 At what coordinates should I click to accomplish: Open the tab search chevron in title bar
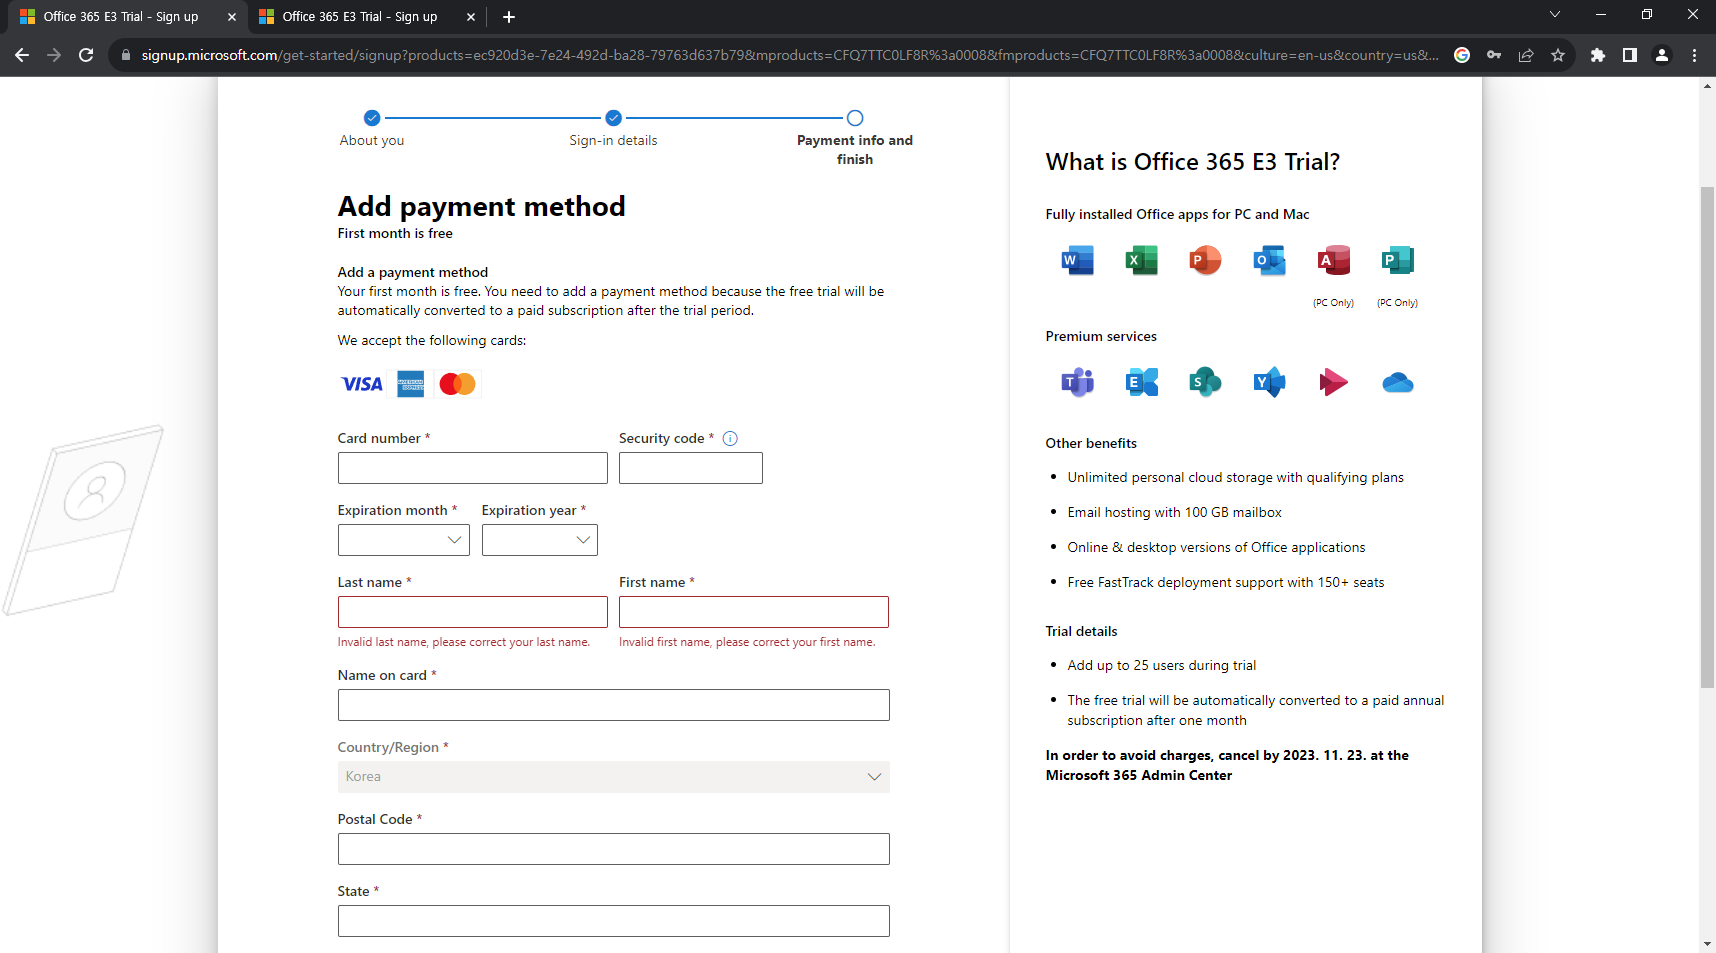(1554, 15)
